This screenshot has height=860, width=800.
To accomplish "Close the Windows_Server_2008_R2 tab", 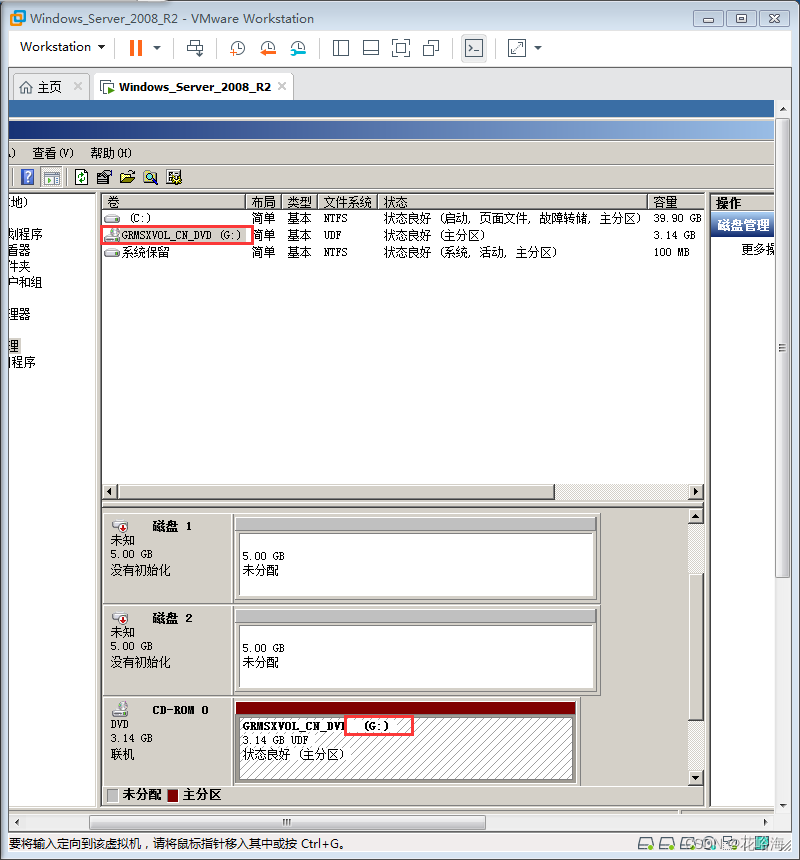I will [282, 86].
